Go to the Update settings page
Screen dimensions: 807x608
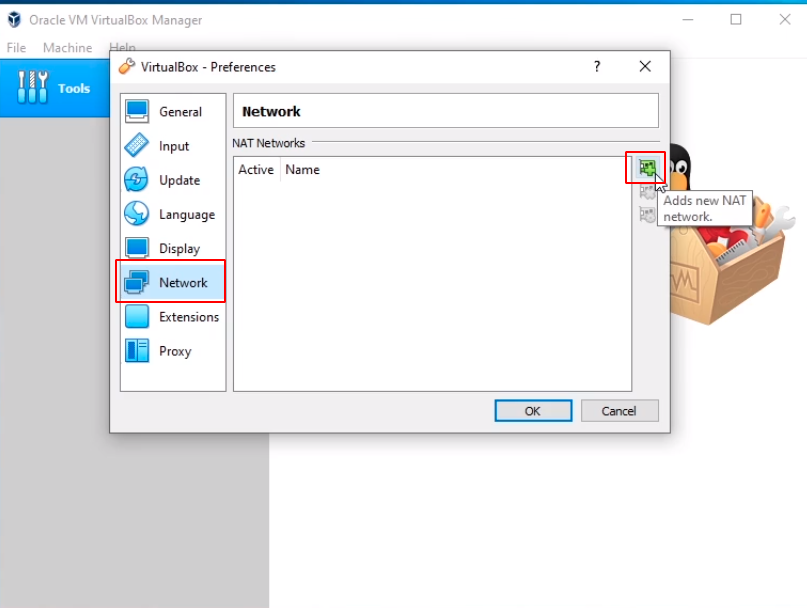tap(173, 180)
